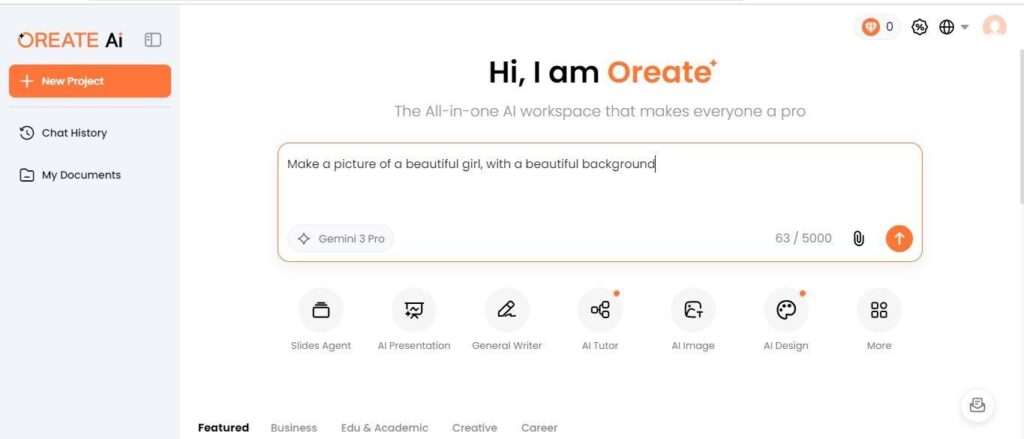
Task: Select the Creative tab
Action: pos(474,428)
